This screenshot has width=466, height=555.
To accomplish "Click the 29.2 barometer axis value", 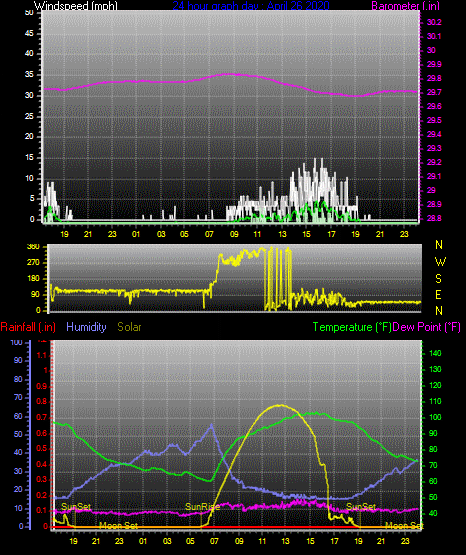I will click(x=434, y=162).
